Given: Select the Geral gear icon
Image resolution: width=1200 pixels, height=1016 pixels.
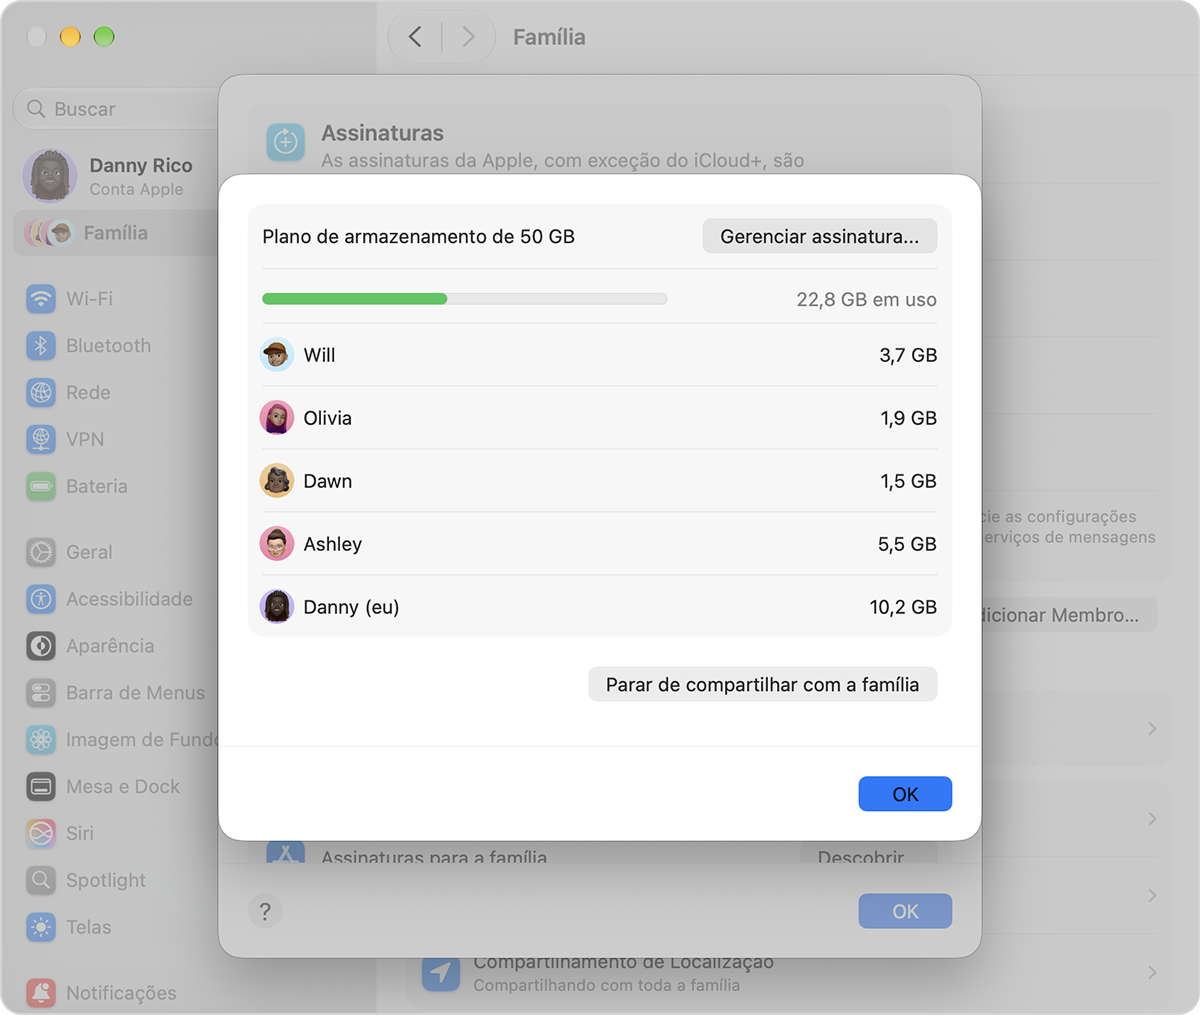Looking at the screenshot, I should [x=41, y=552].
